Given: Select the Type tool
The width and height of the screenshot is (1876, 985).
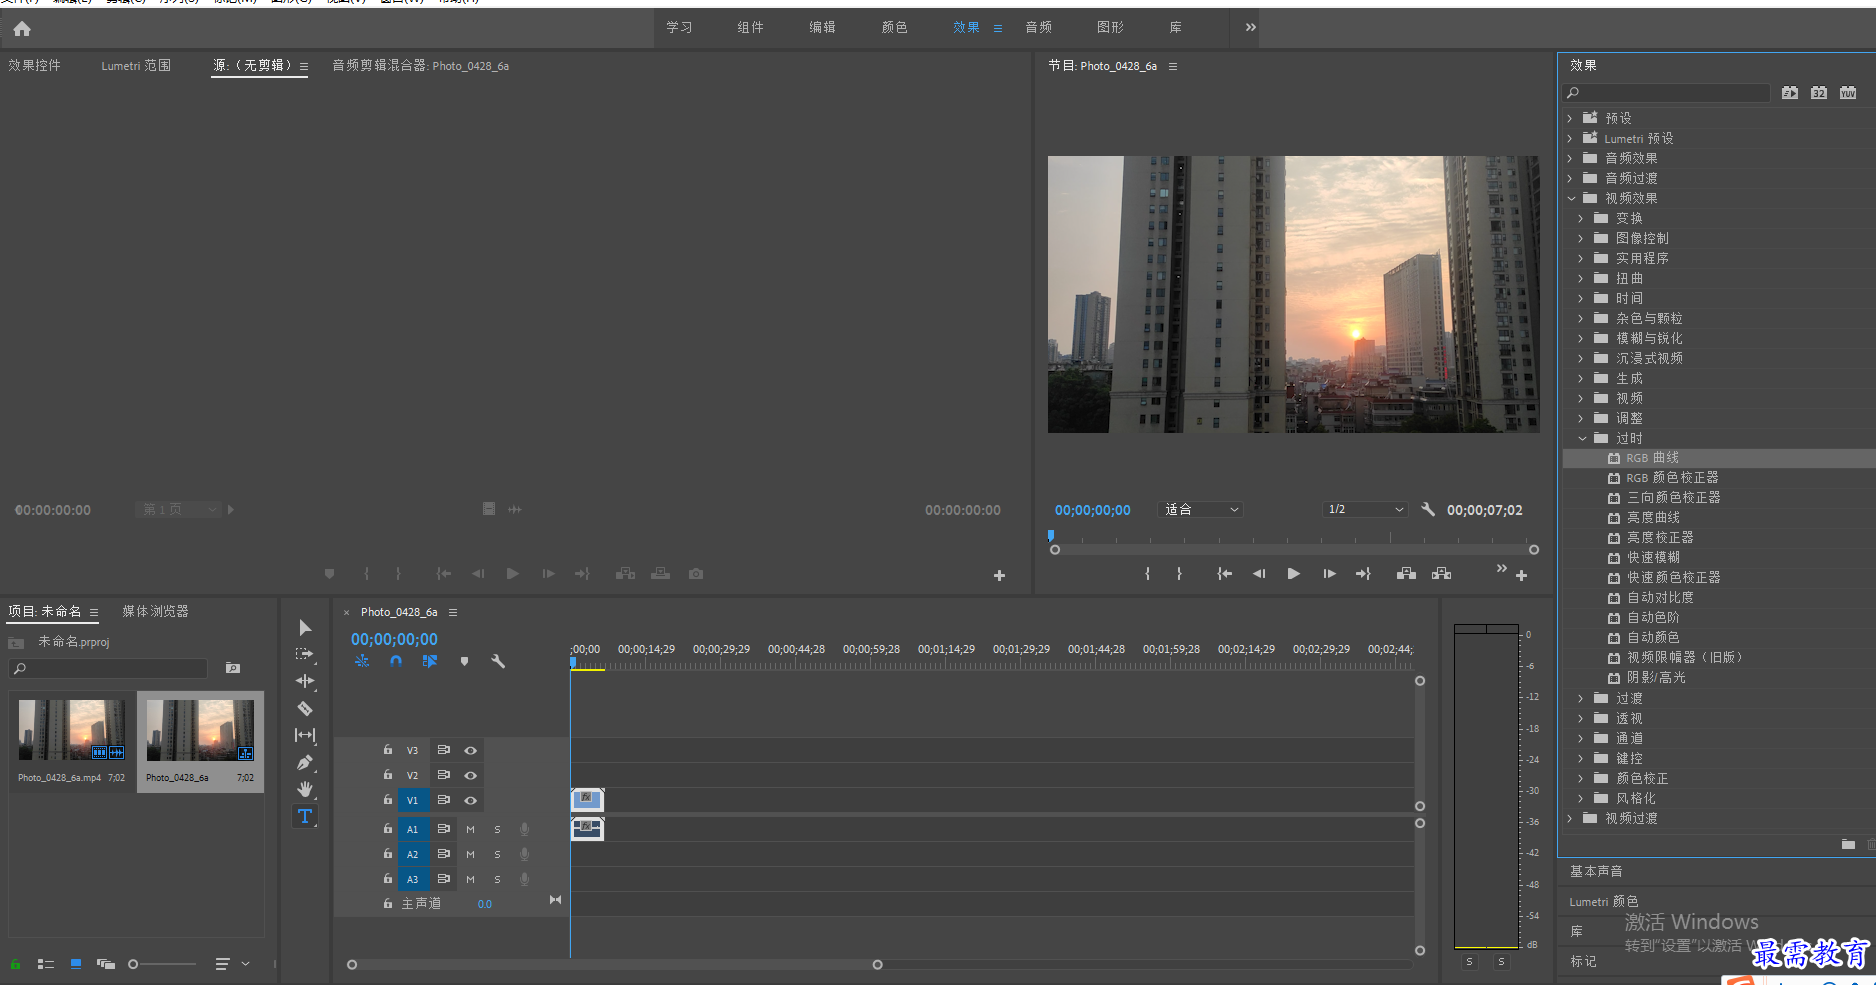Looking at the screenshot, I should pyautogui.click(x=305, y=816).
